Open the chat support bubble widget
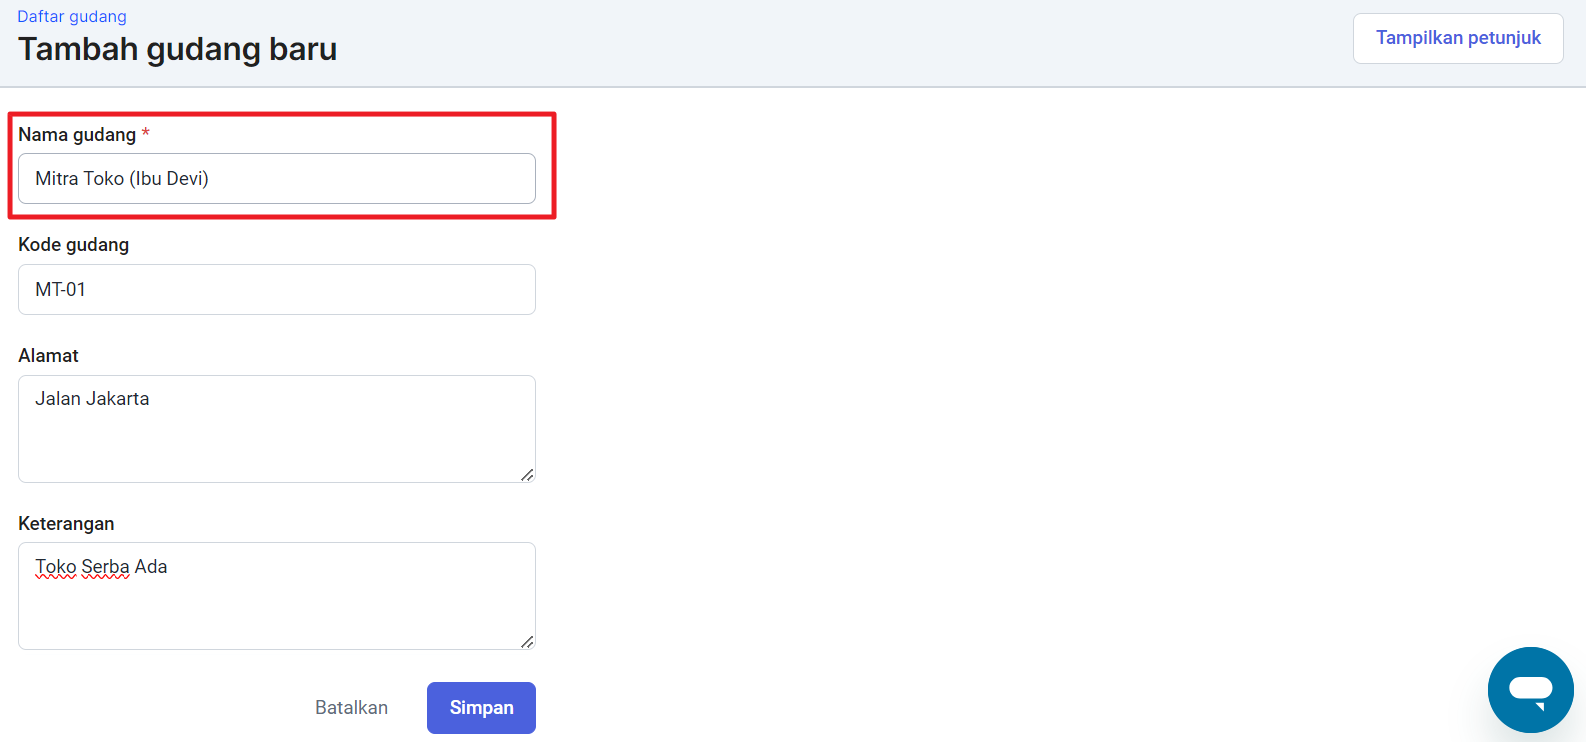The height and width of the screenshot is (742, 1586). pyautogui.click(x=1530, y=690)
